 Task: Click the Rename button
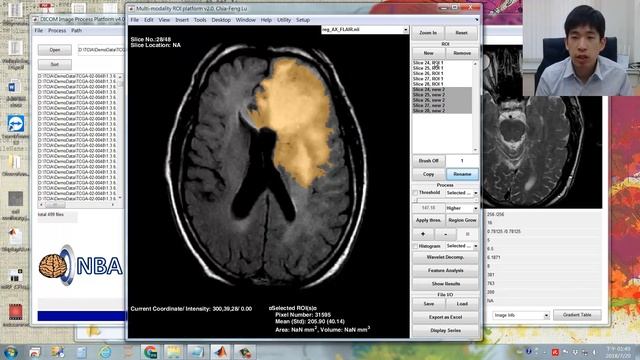(462, 174)
